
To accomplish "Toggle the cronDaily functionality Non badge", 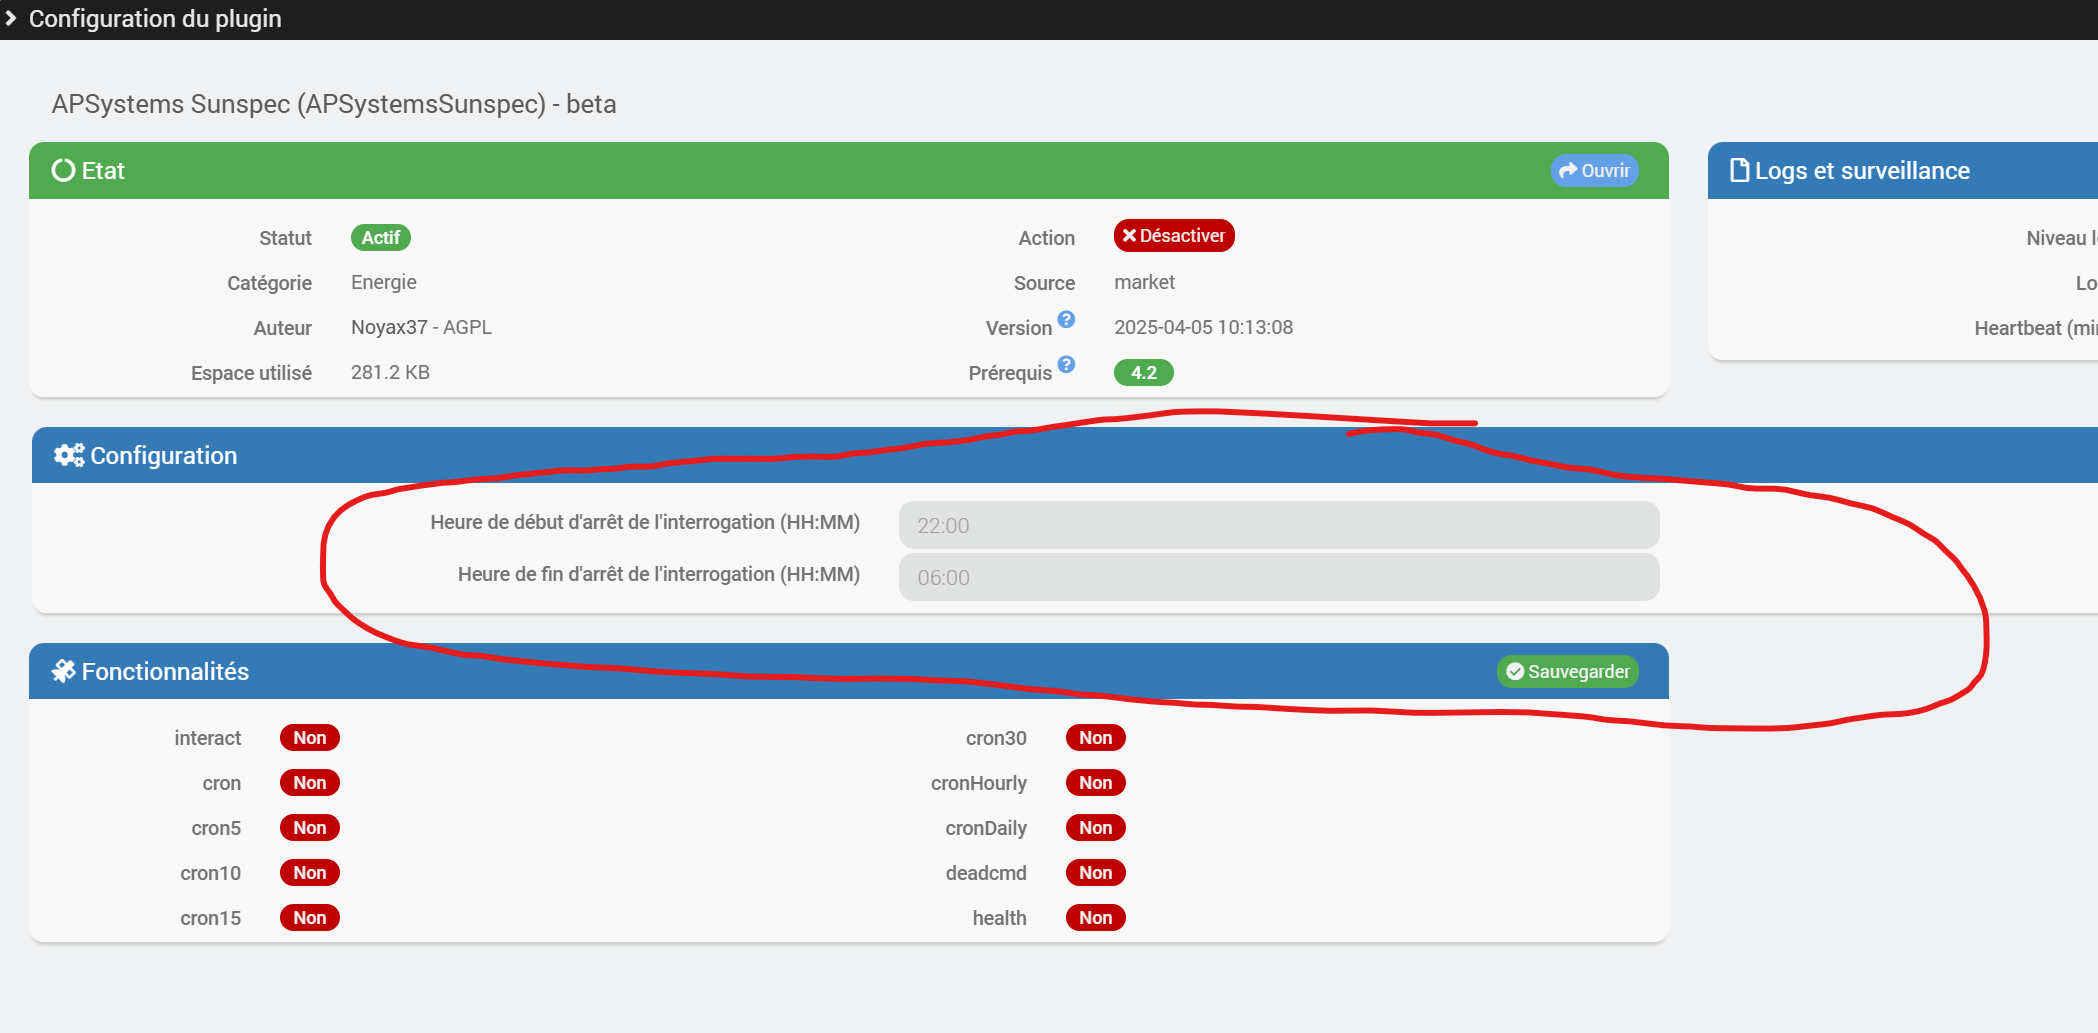I will (x=1096, y=828).
